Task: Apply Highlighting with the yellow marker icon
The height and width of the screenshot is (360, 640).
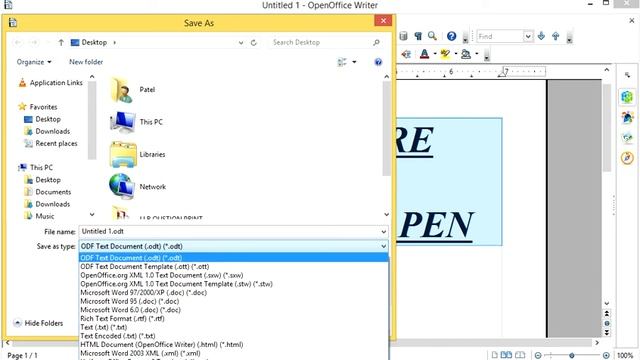Action: (445, 54)
